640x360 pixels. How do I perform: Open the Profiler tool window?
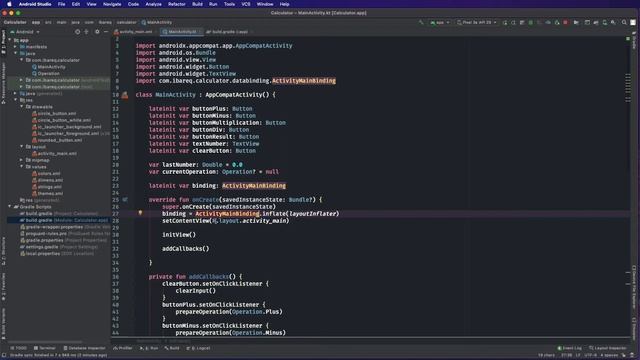(122, 348)
